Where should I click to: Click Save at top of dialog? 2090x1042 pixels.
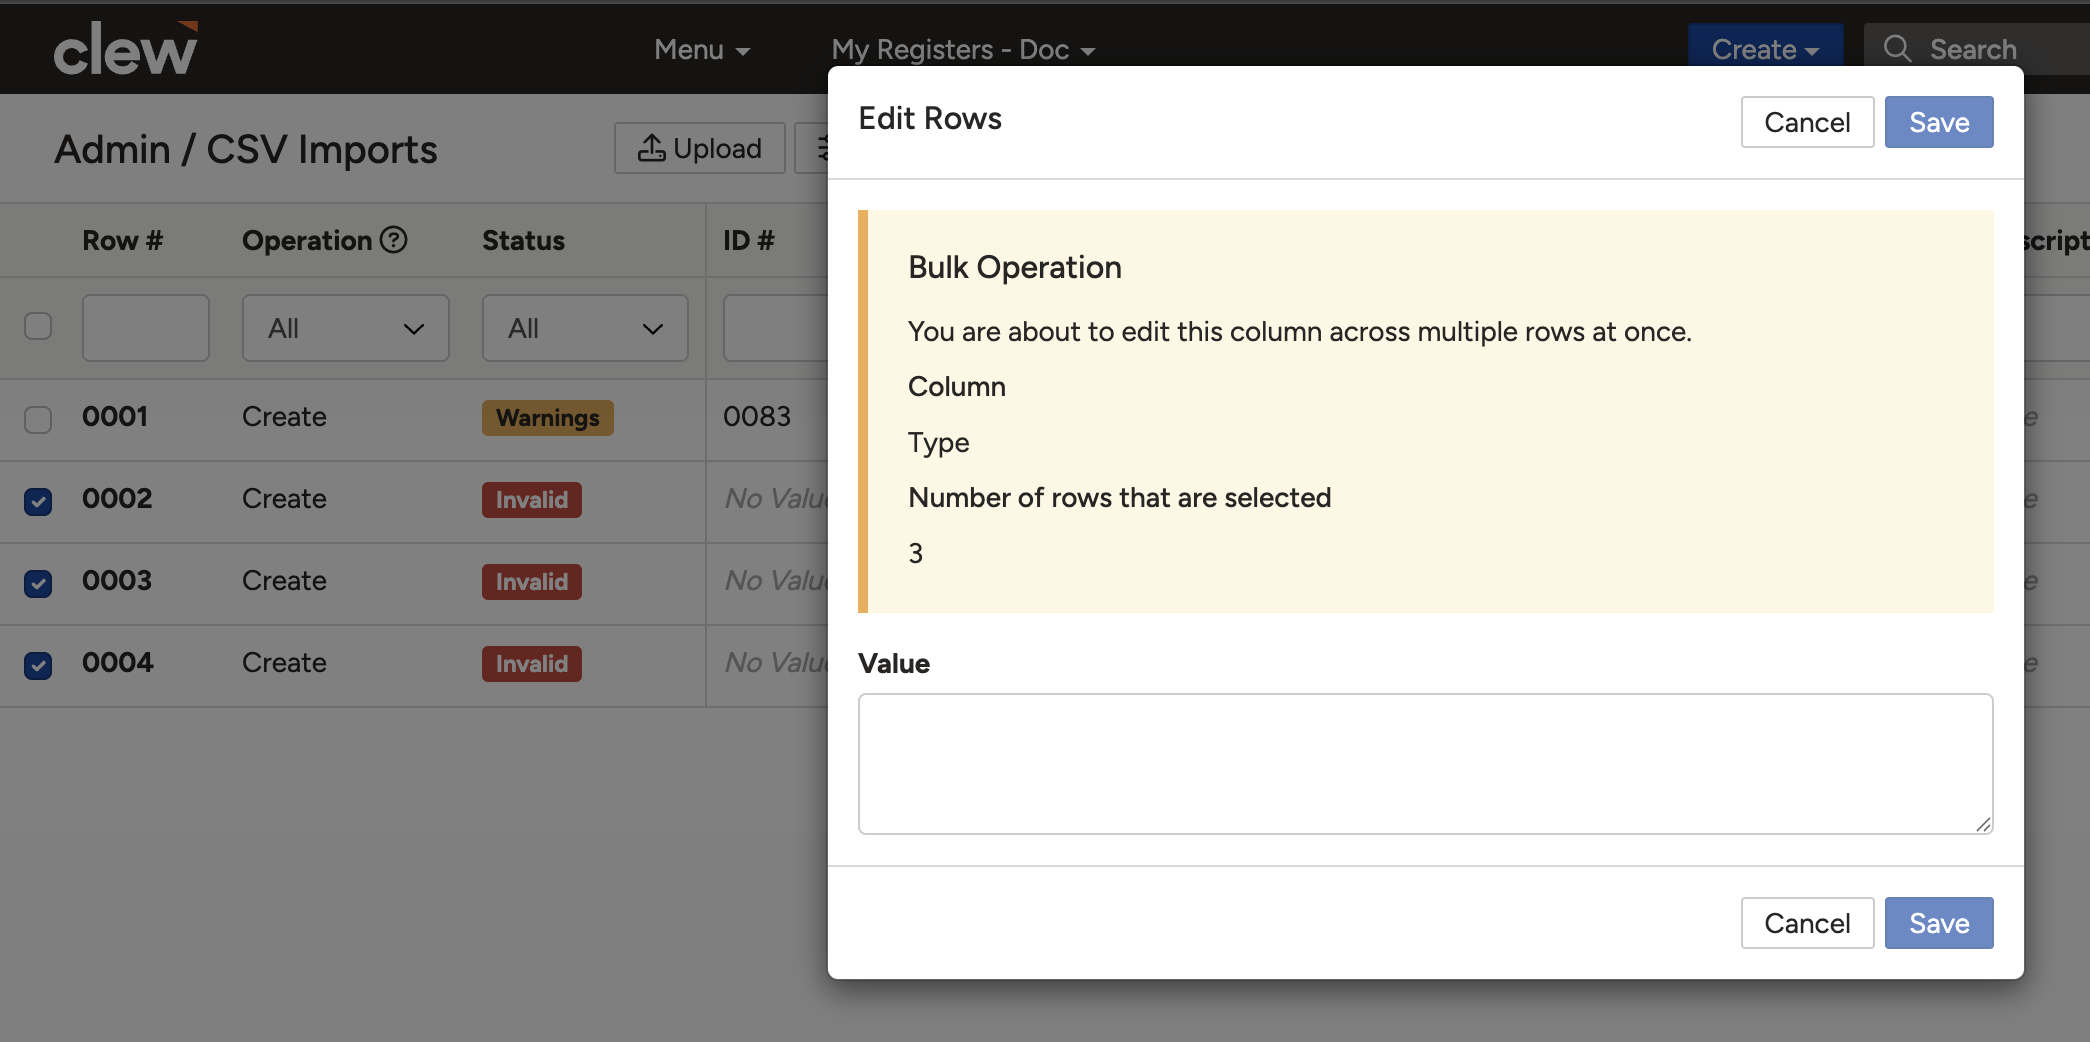(x=1939, y=122)
